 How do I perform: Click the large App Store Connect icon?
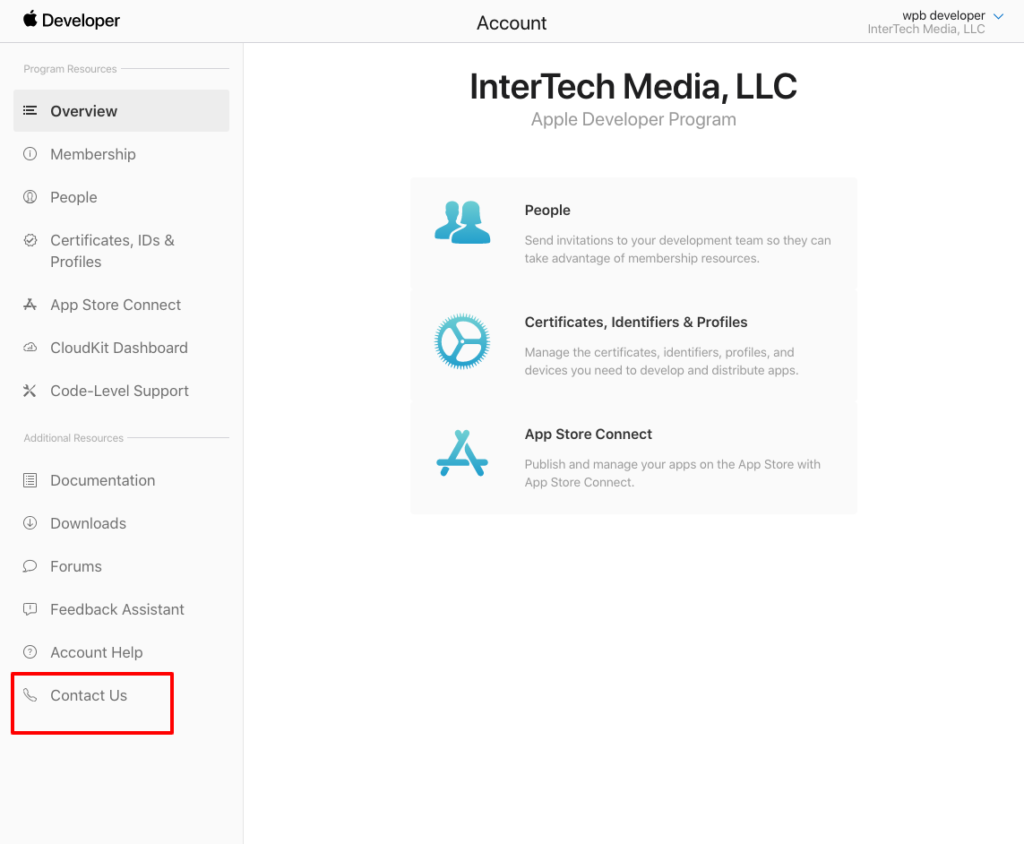[x=462, y=453]
